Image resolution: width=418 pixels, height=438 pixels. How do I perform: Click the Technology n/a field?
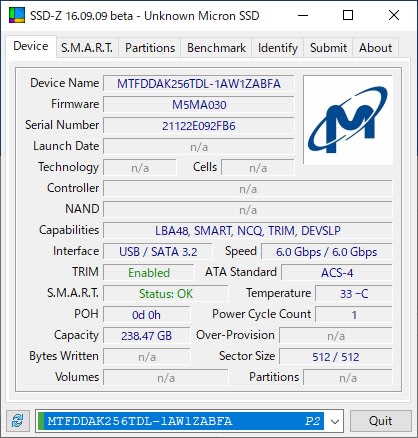click(140, 168)
